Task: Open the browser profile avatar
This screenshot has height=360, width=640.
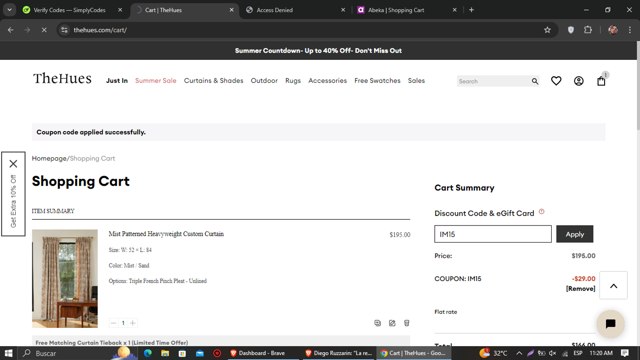Action: (x=613, y=30)
